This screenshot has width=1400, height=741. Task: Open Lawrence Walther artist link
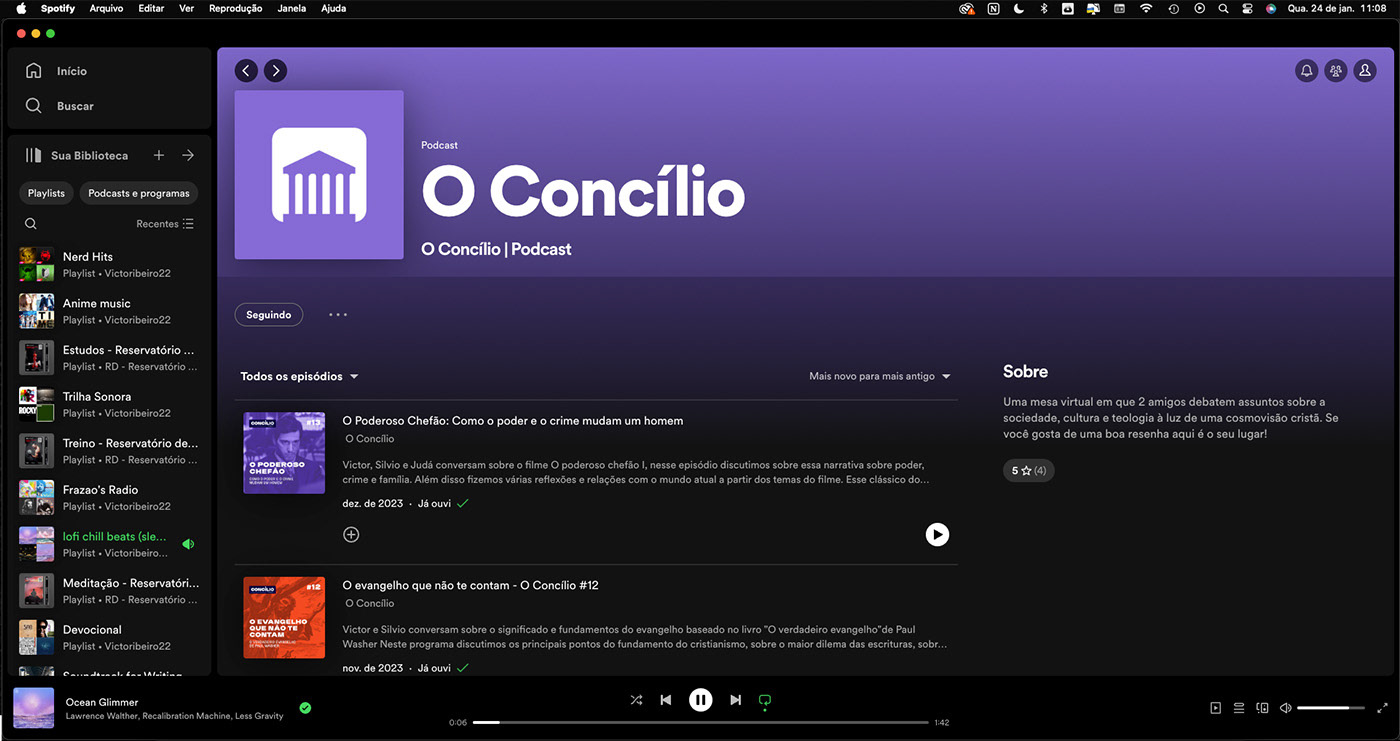click(101, 716)
